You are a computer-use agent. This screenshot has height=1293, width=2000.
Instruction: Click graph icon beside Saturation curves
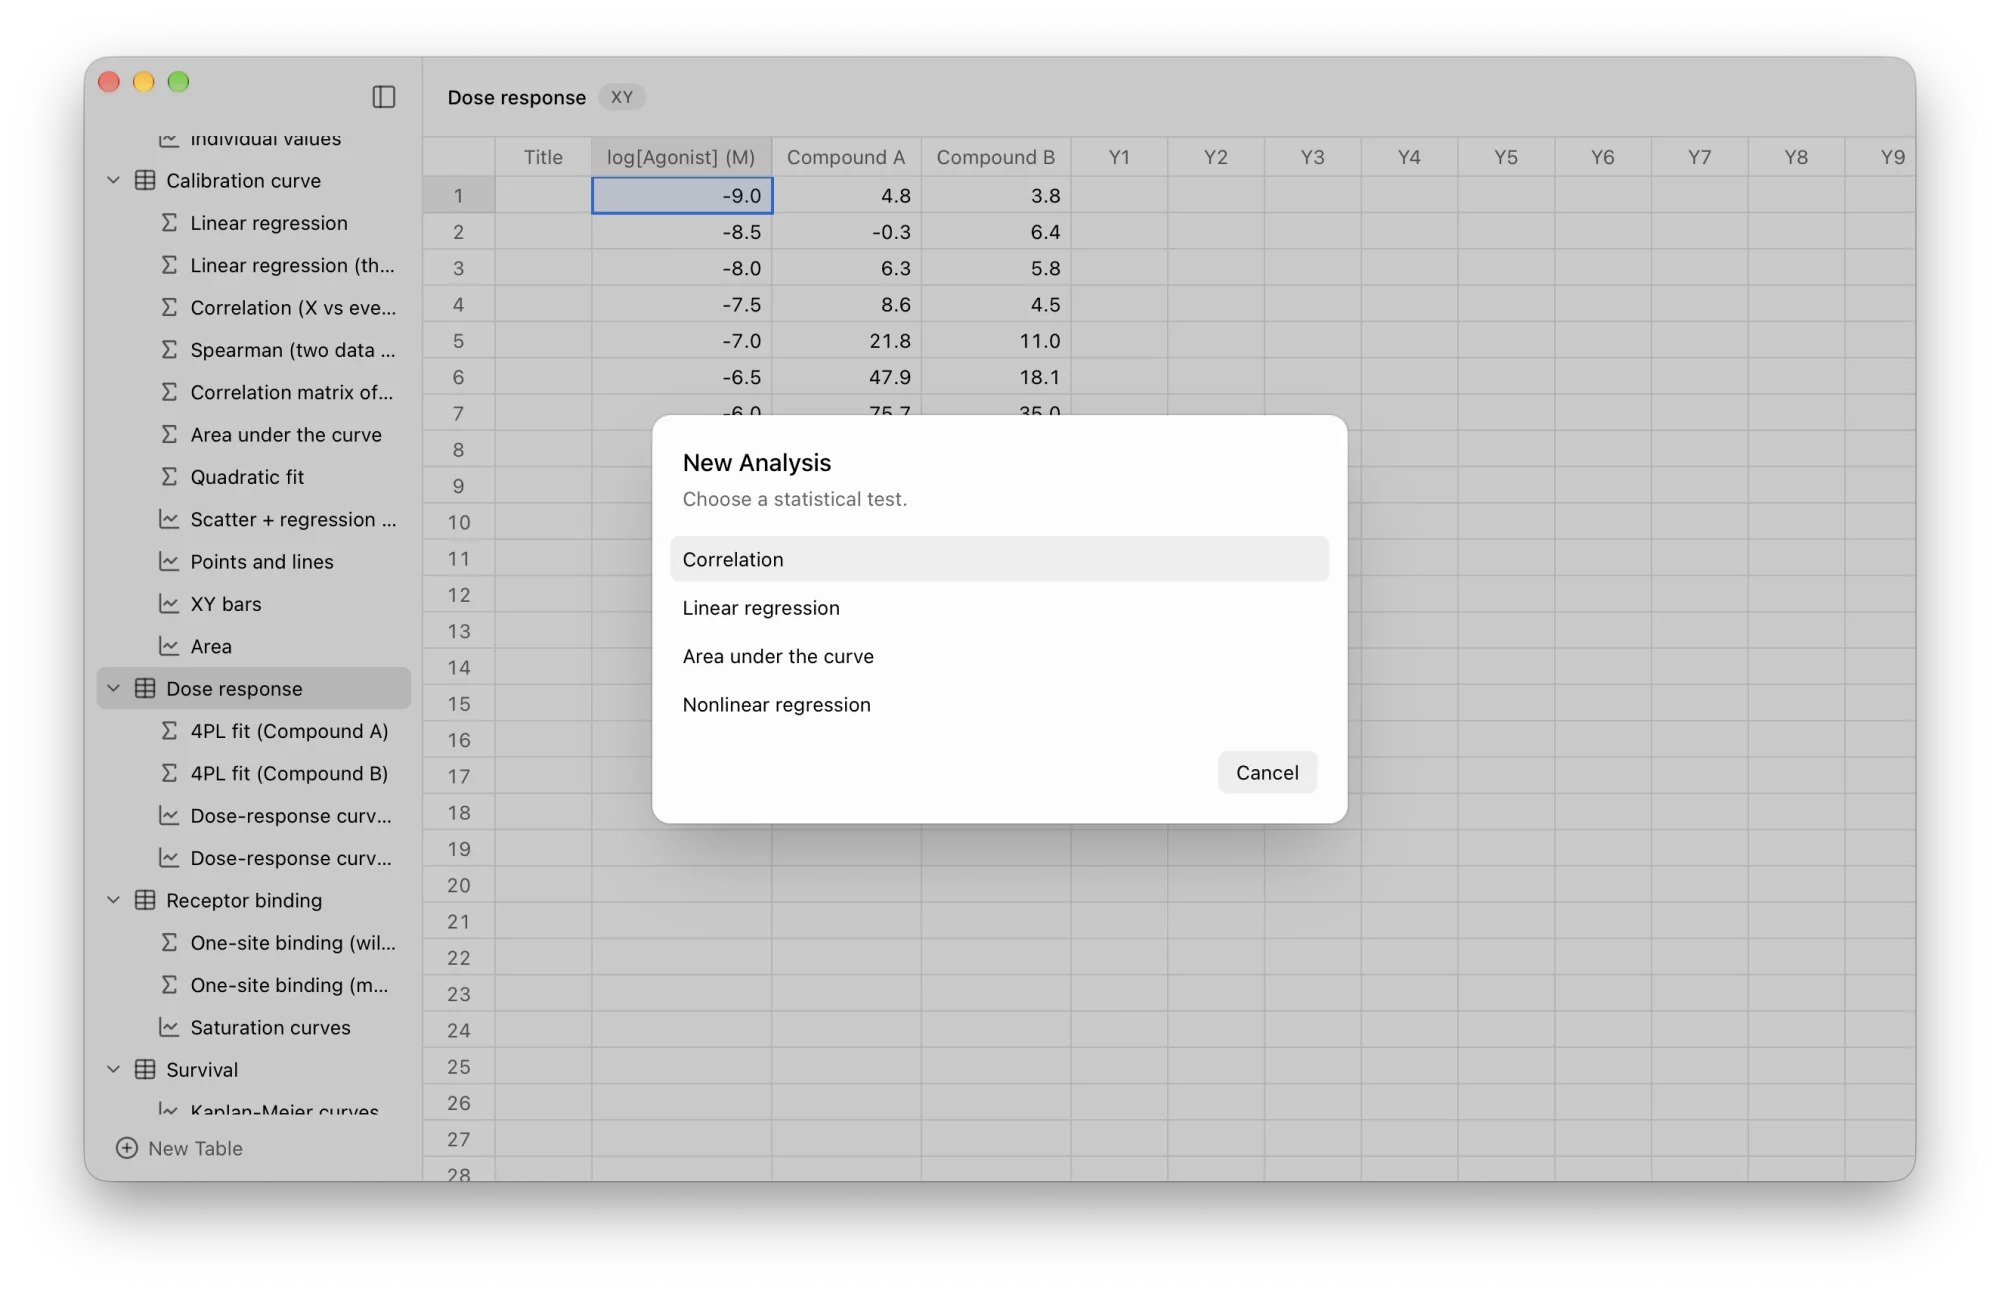click(169, 1028)
